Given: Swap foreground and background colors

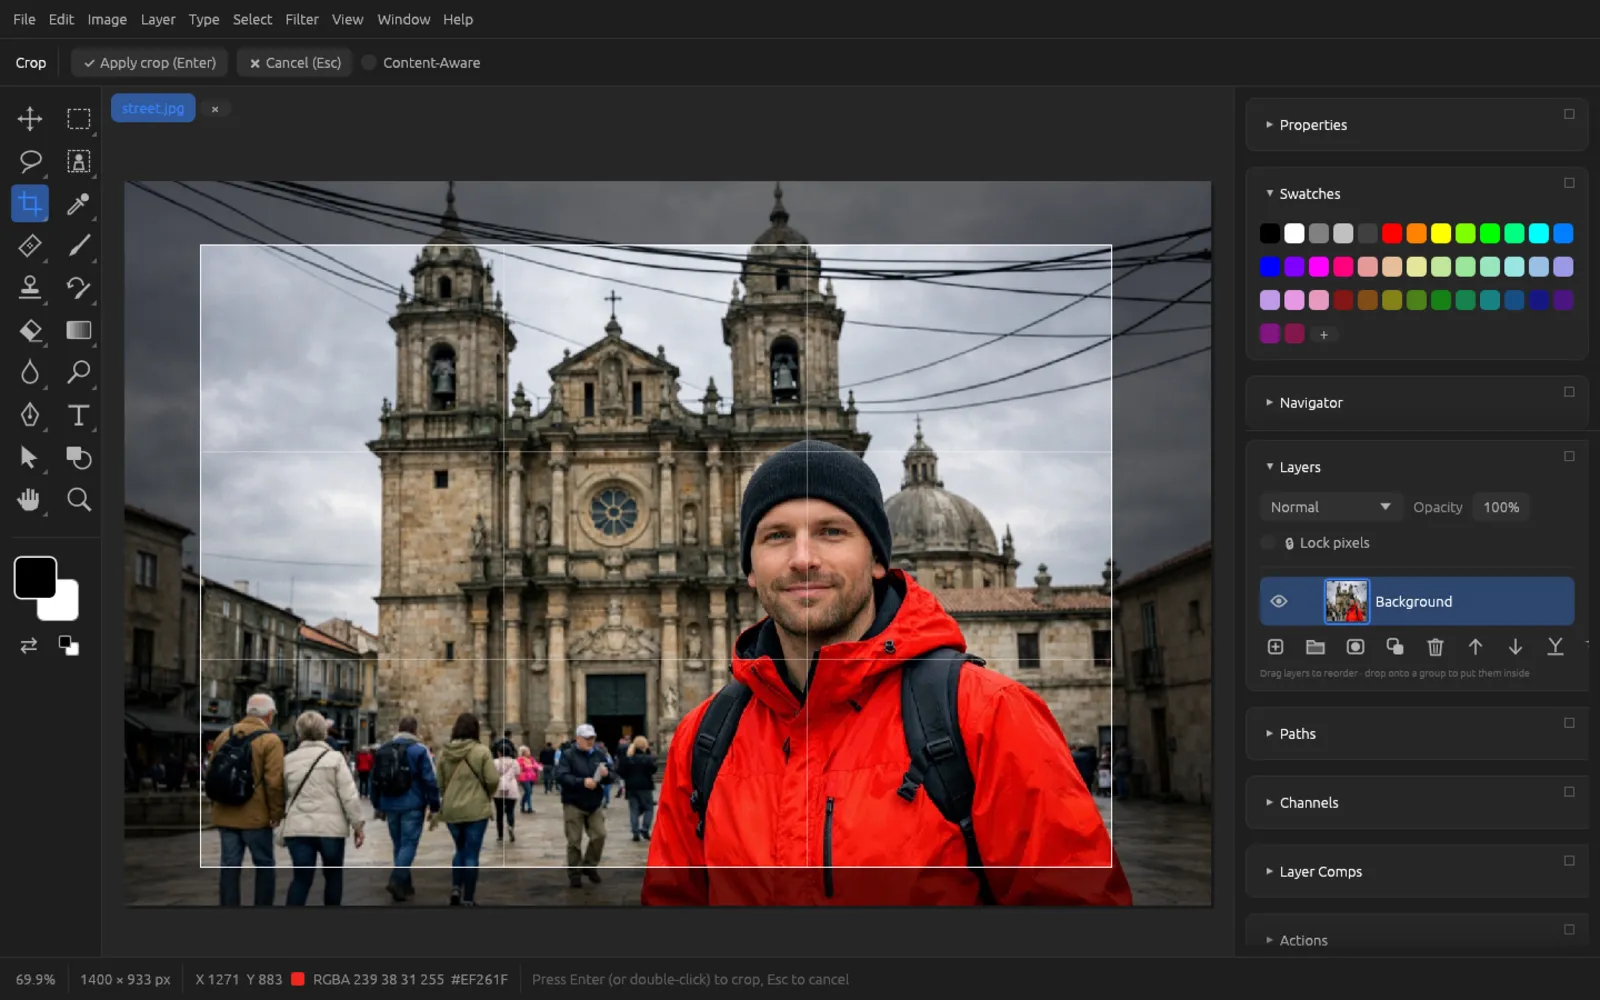Looking at the screenshot, I should point(29,646).
